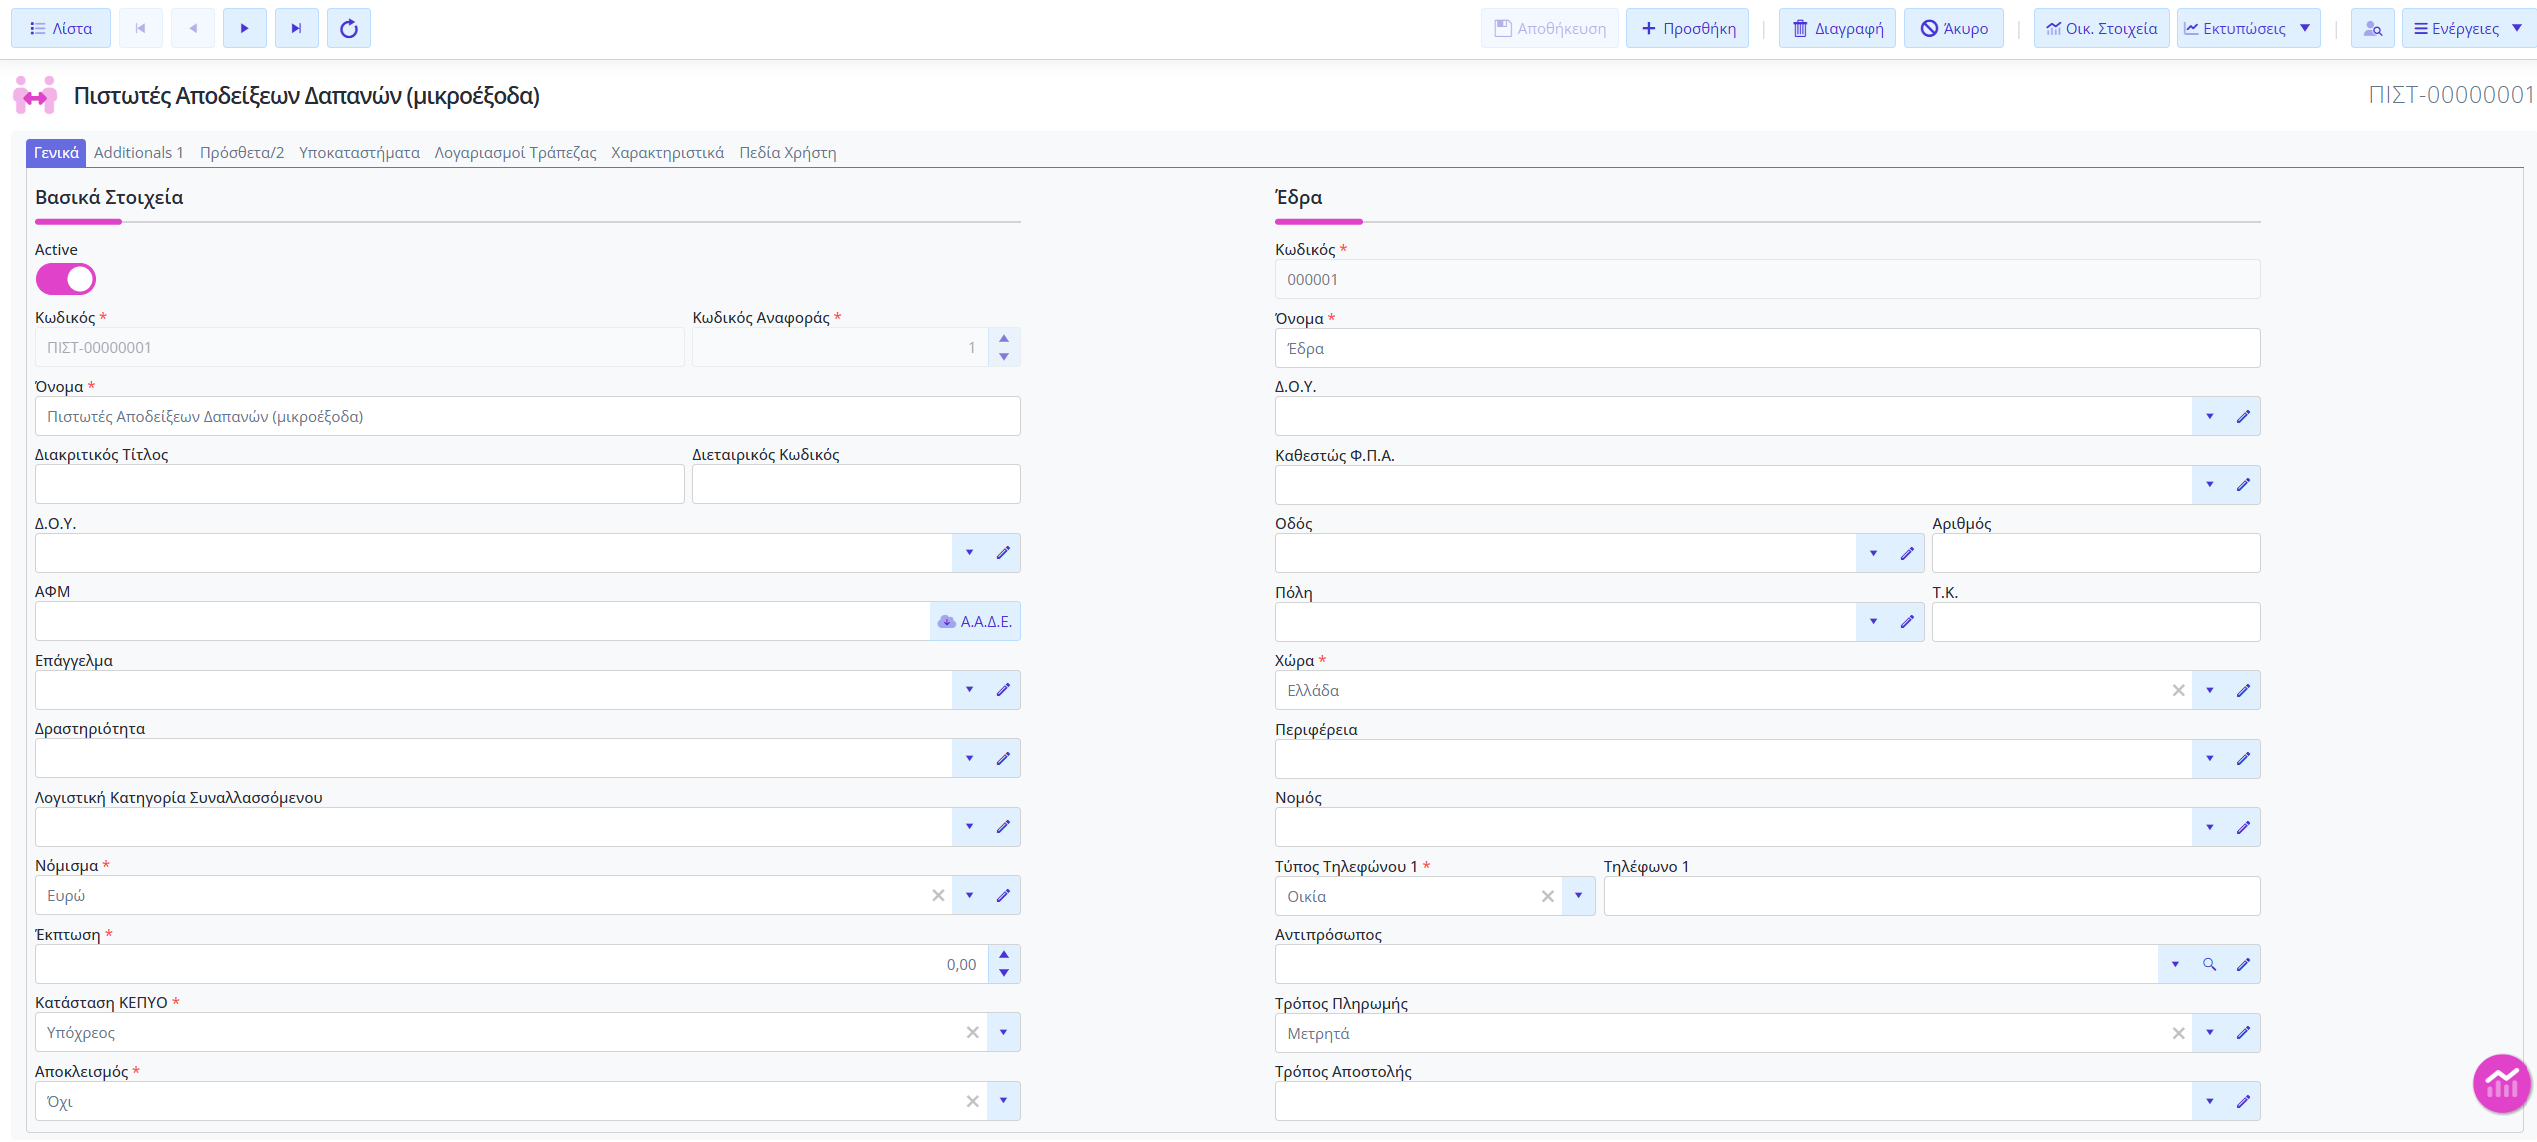The height and width of the screenshot is (1142, 2537).
Task: Refresh the current record
Action: 348,28
